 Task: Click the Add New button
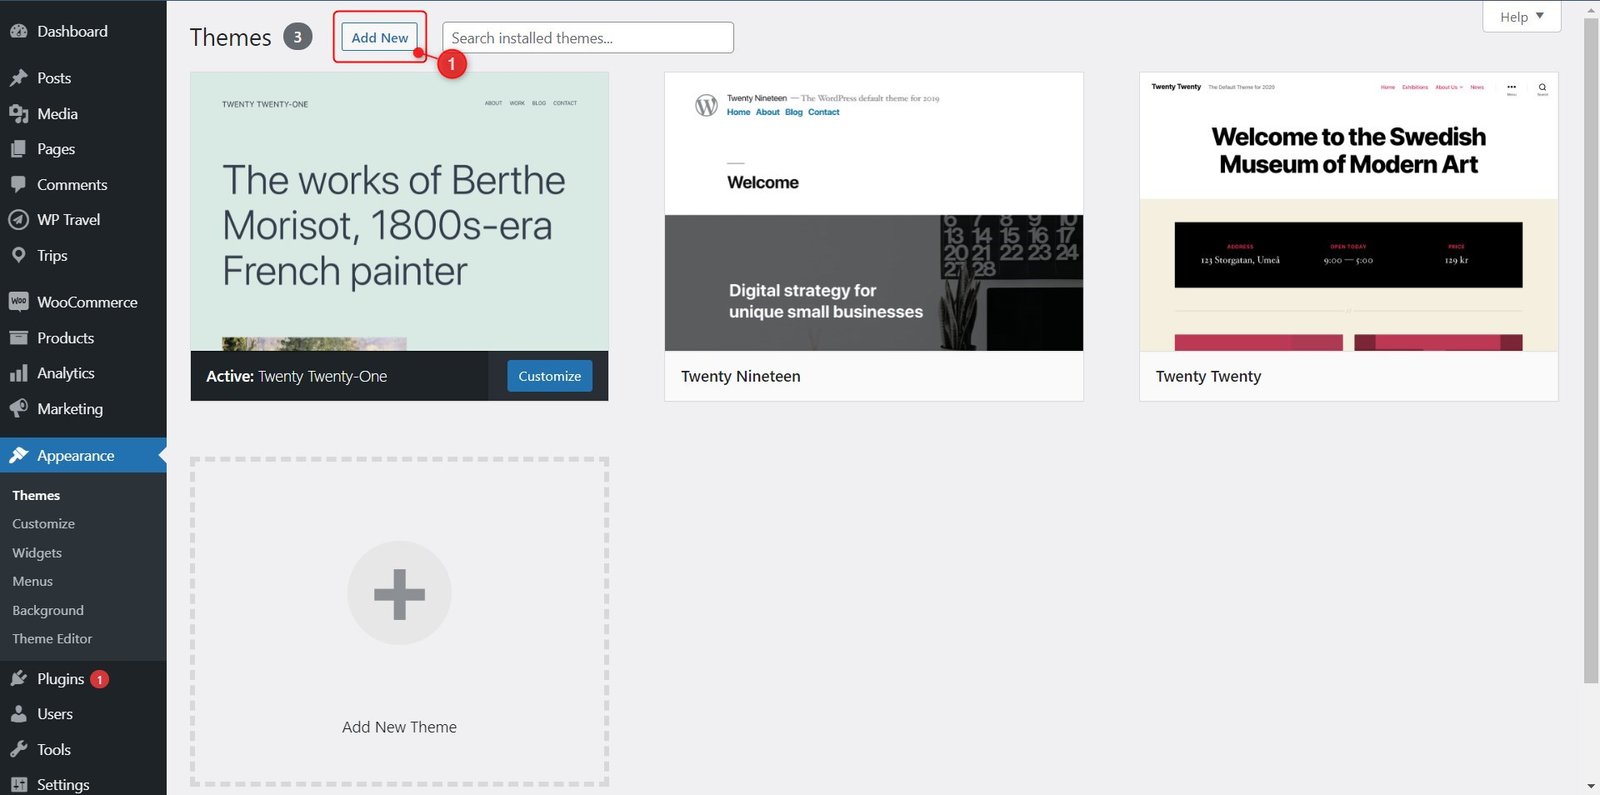380,37
